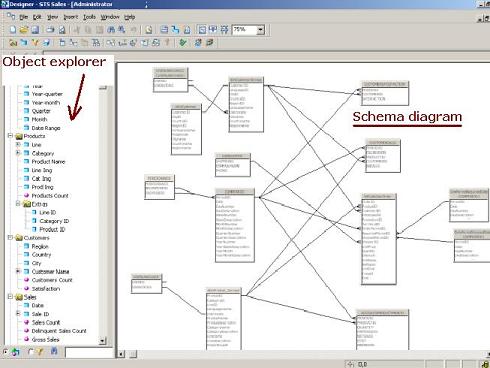Open the Tools menu
This screenshot has width=490, height=368.
(89, 17)
